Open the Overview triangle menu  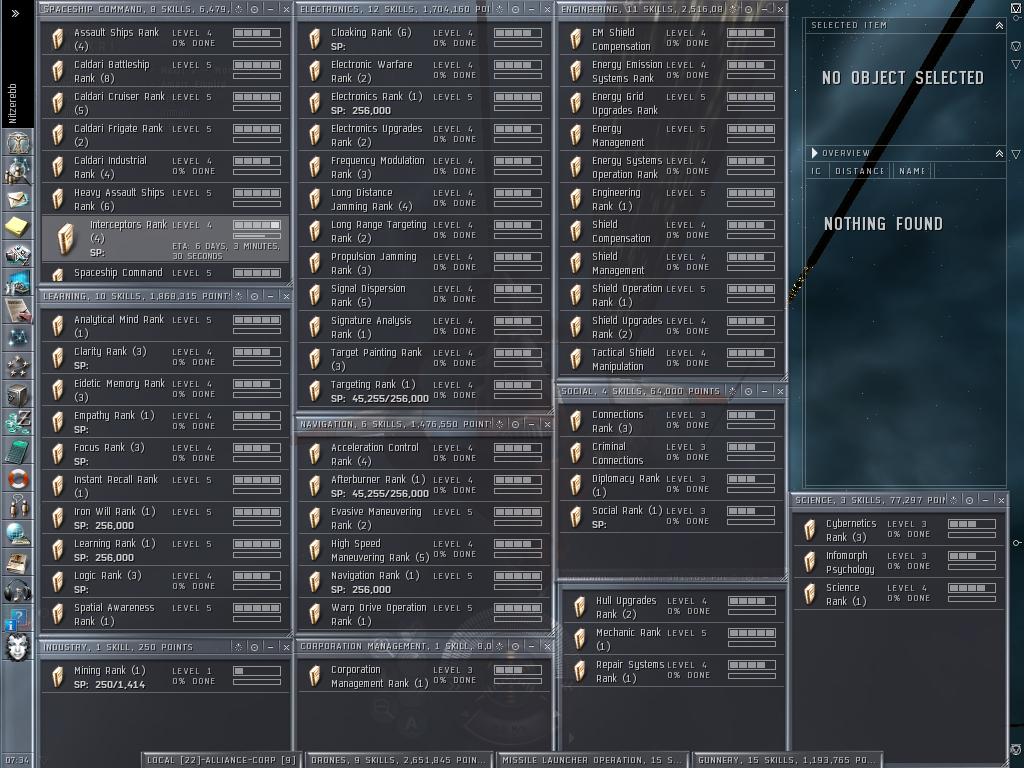(814, 153)
